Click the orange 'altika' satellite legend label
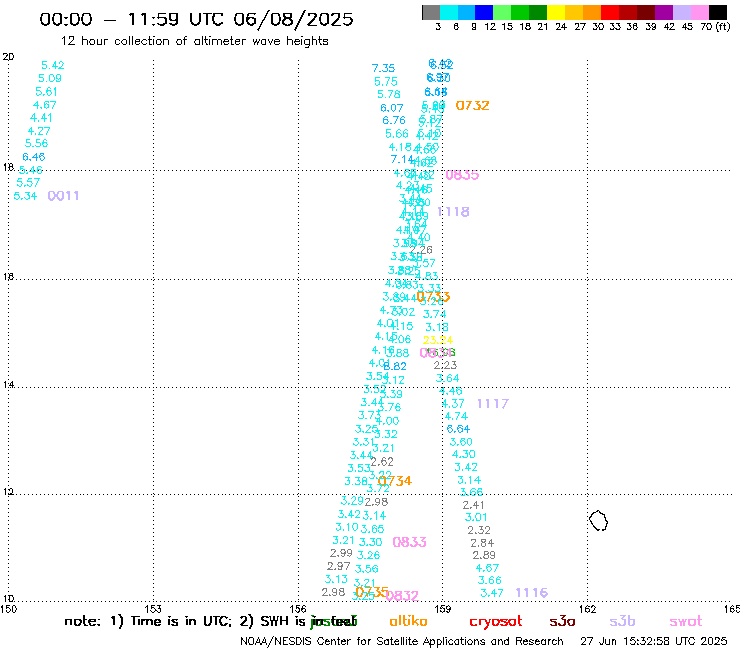Image resolution: width=740 pixels, height=650 pixels. pos(408,621)
